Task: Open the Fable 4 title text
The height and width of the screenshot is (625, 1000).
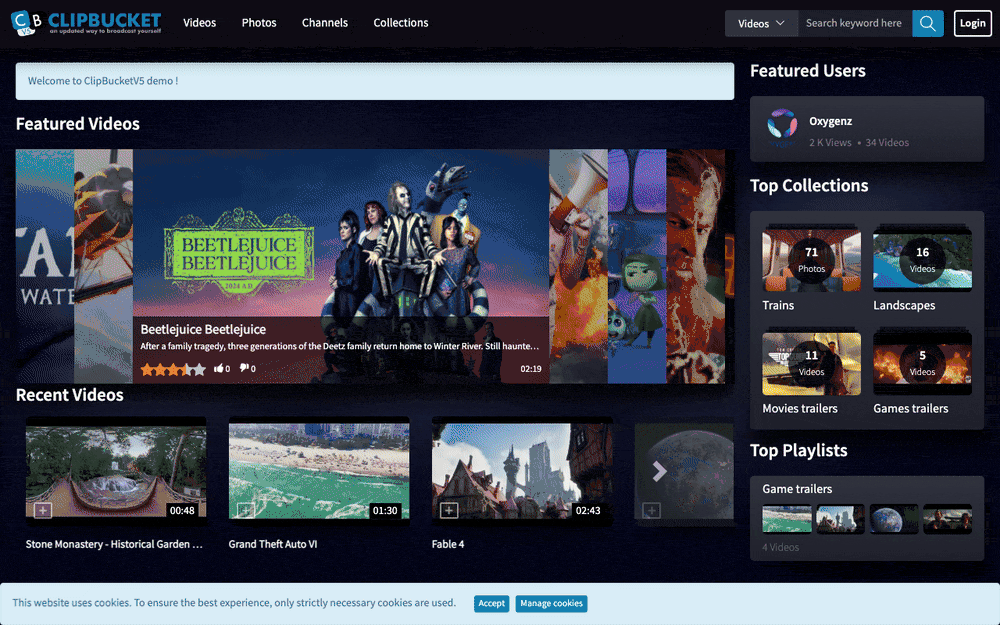Action: [448, 544]
